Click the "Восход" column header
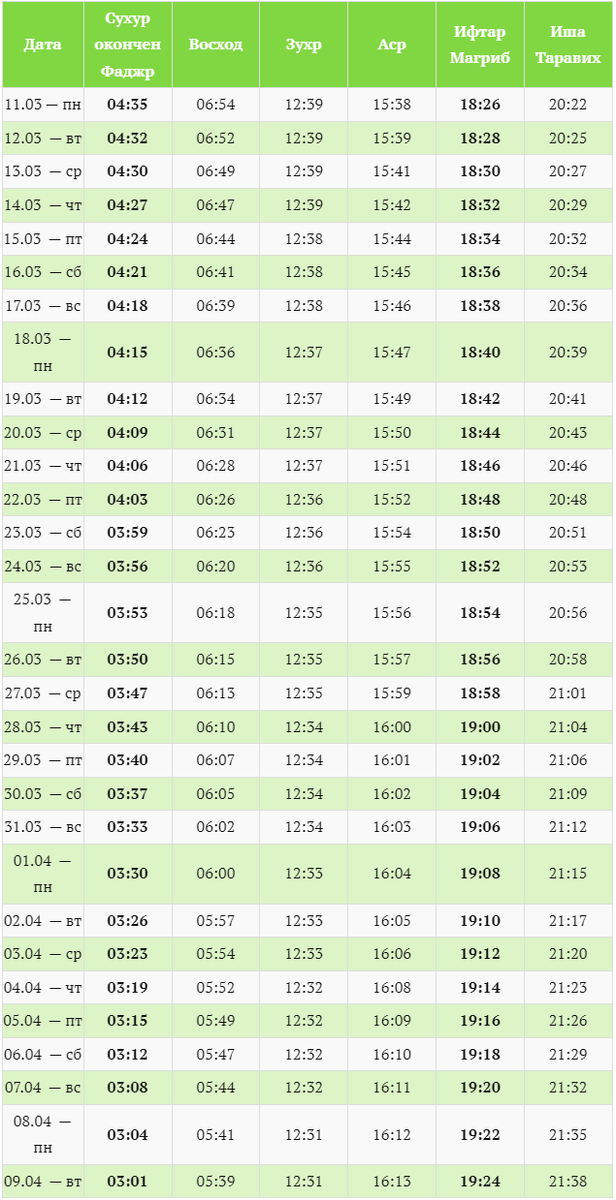616x1200 pixels. (216, 45)
